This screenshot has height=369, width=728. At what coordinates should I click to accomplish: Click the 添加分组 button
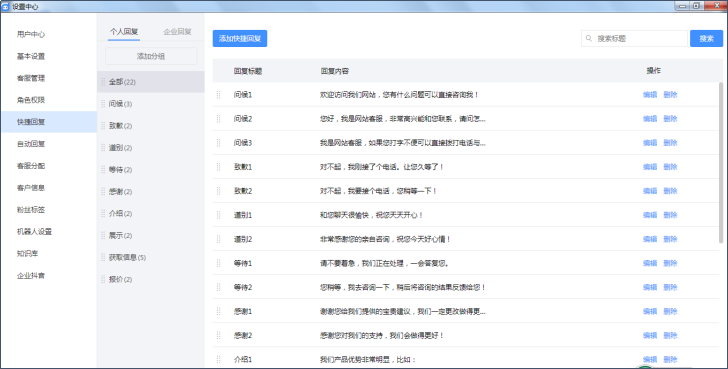click(x=151, y=56)
